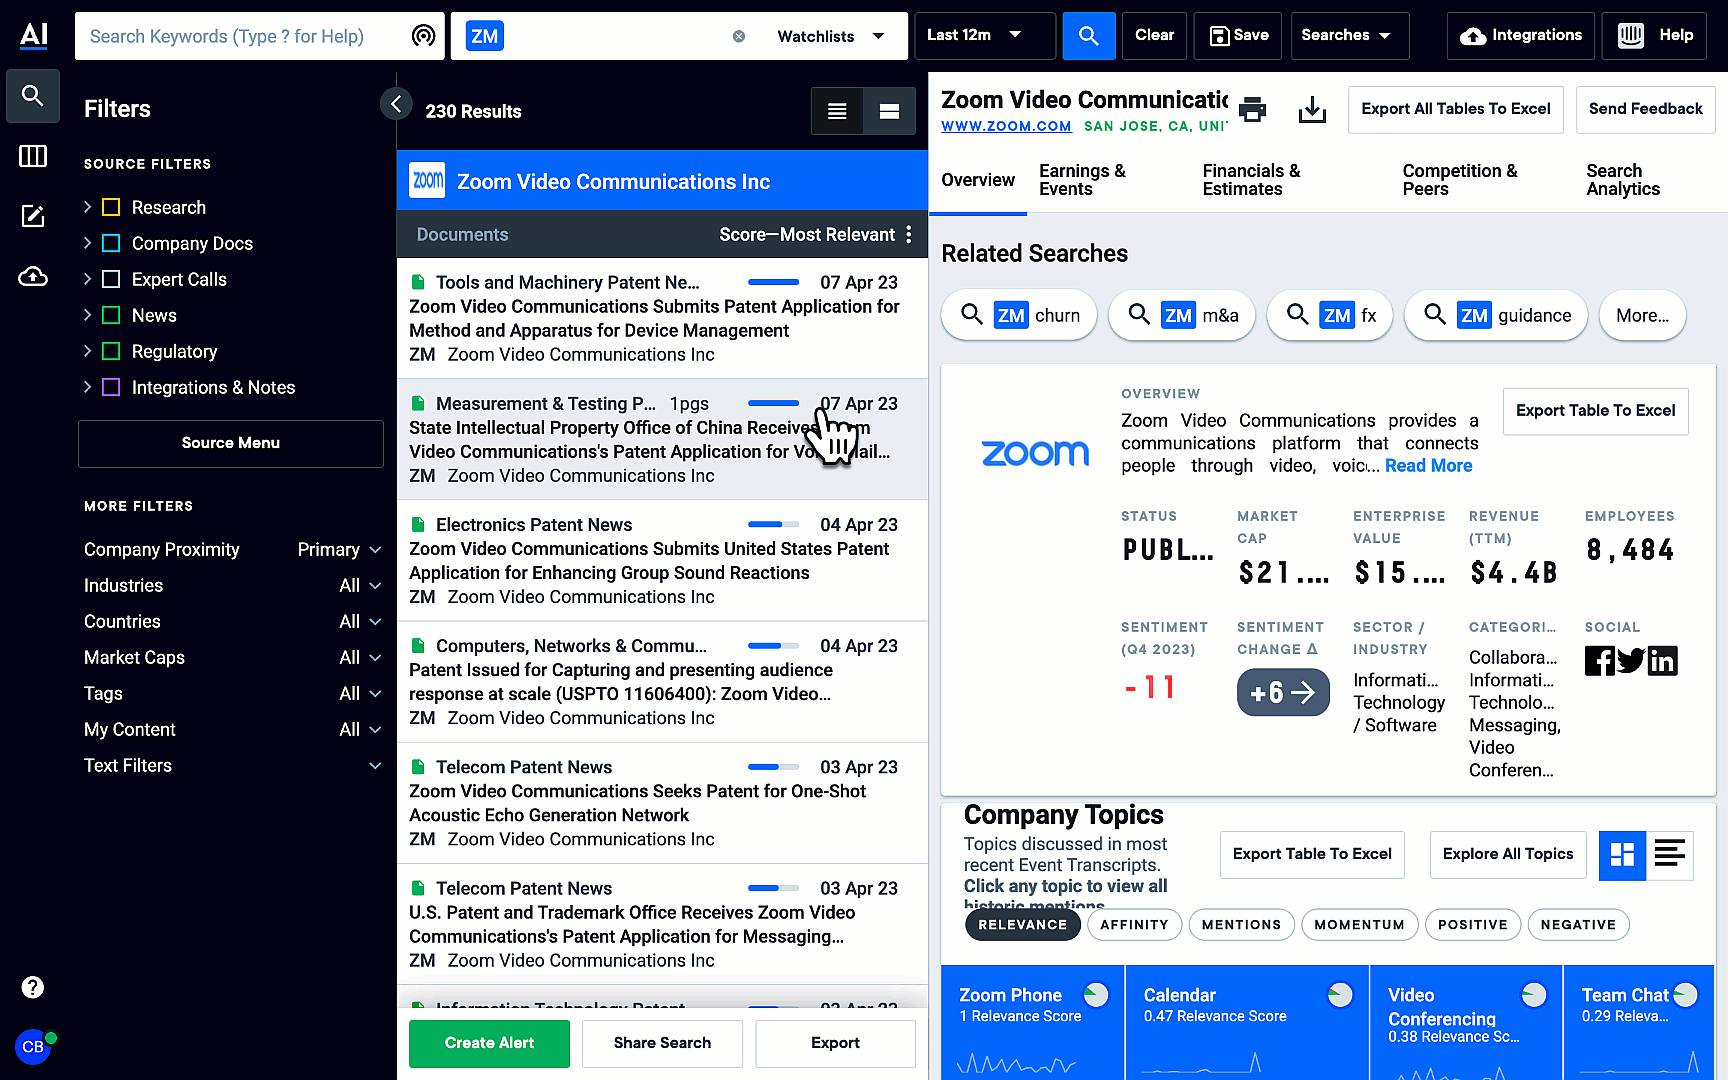The height and width of the screenshot is (1080, 1728).
Task: Click the Share Search button
Action: click(662, 1043)
